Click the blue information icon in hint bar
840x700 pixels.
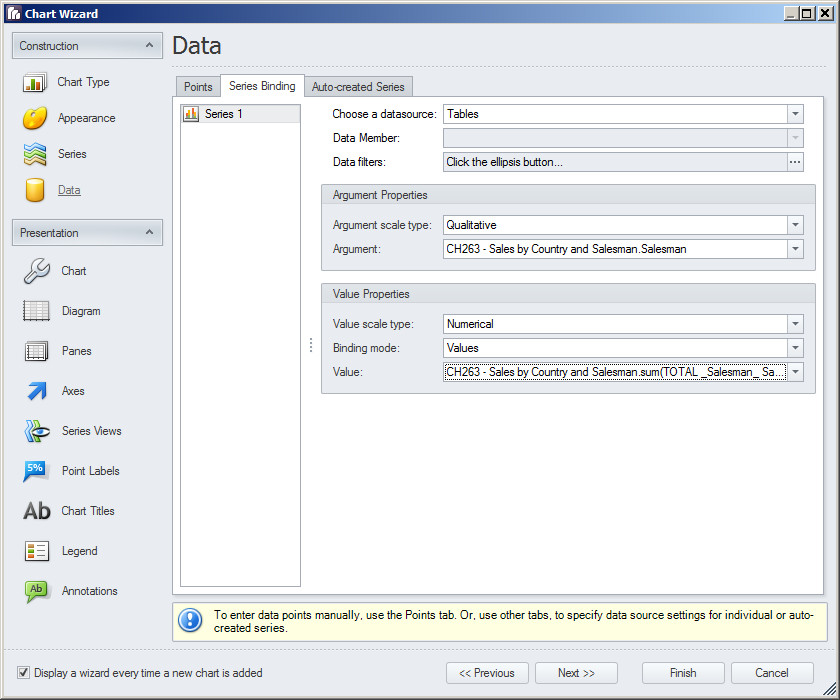click(190, 621)
